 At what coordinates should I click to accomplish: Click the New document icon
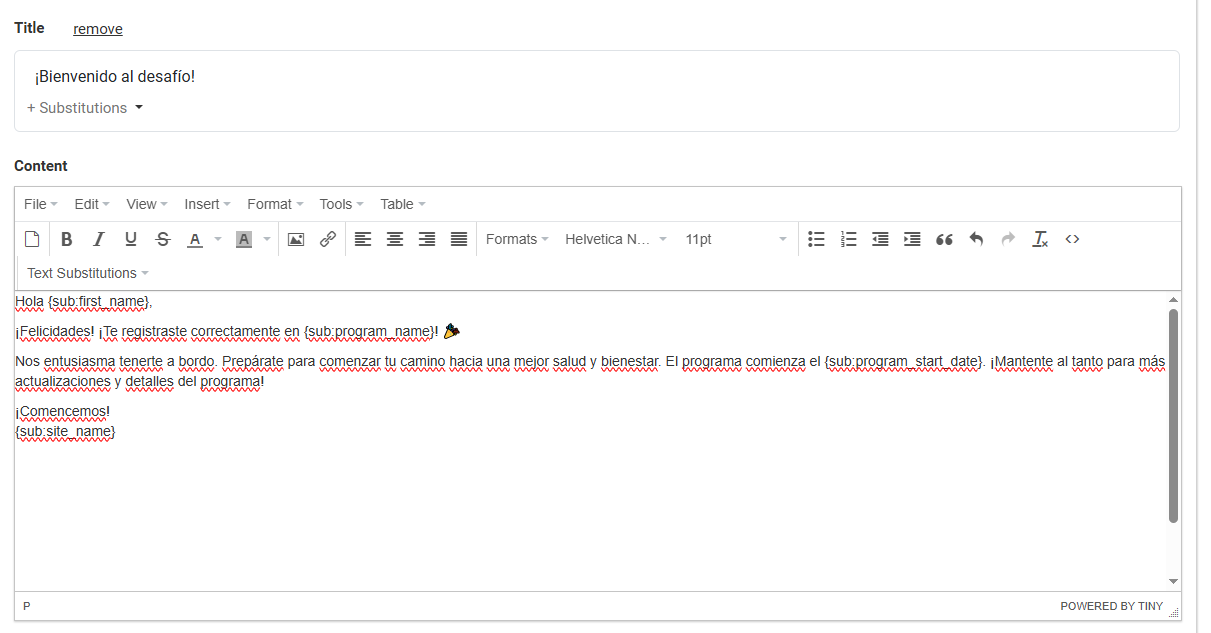pyautogui.click(x=32, y=239)
